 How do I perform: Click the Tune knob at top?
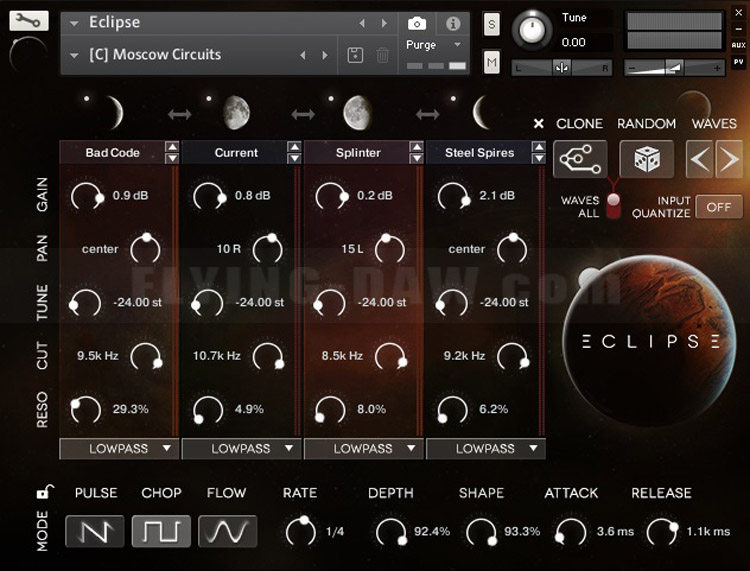pos(532,30)
